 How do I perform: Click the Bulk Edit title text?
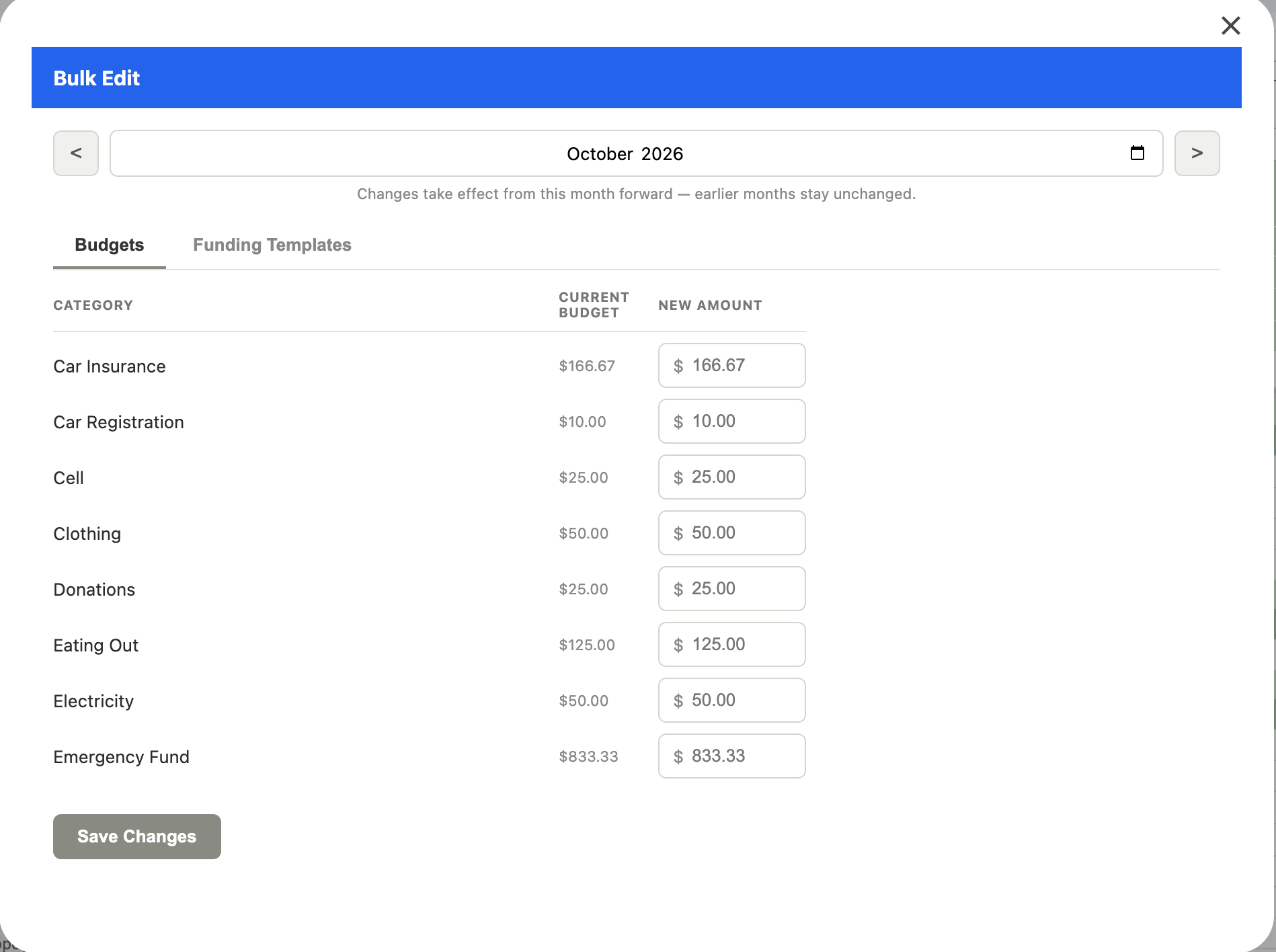97,78
